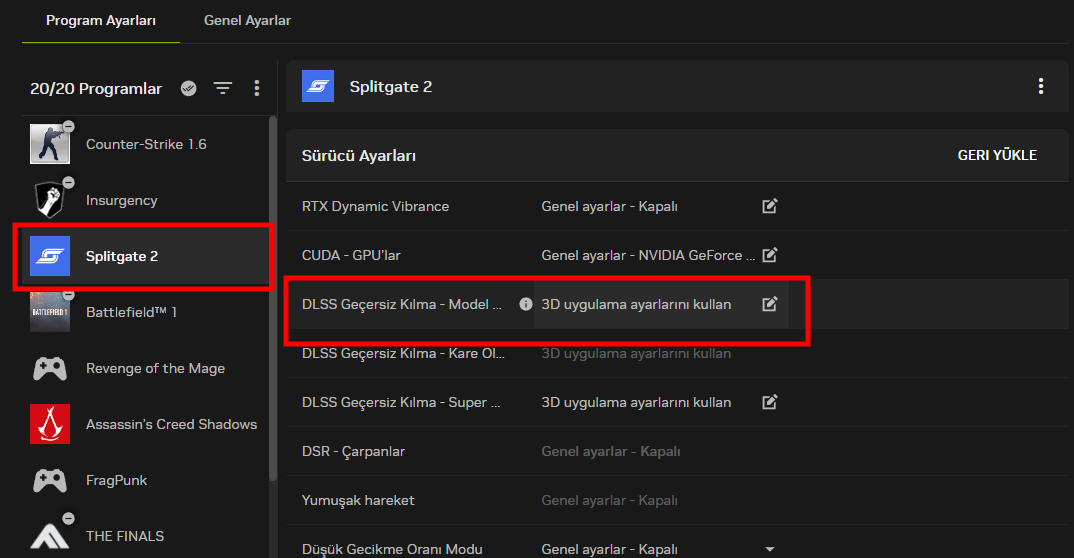1074x558 pixels.
Task: Select FragPunk in program list
Action: tap(145, 481)
